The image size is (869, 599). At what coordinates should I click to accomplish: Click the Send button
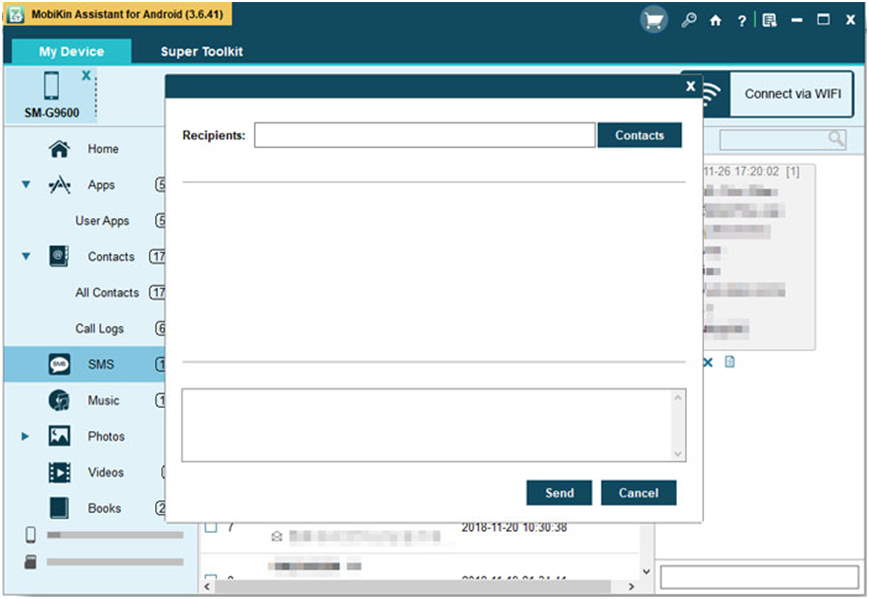559,493
